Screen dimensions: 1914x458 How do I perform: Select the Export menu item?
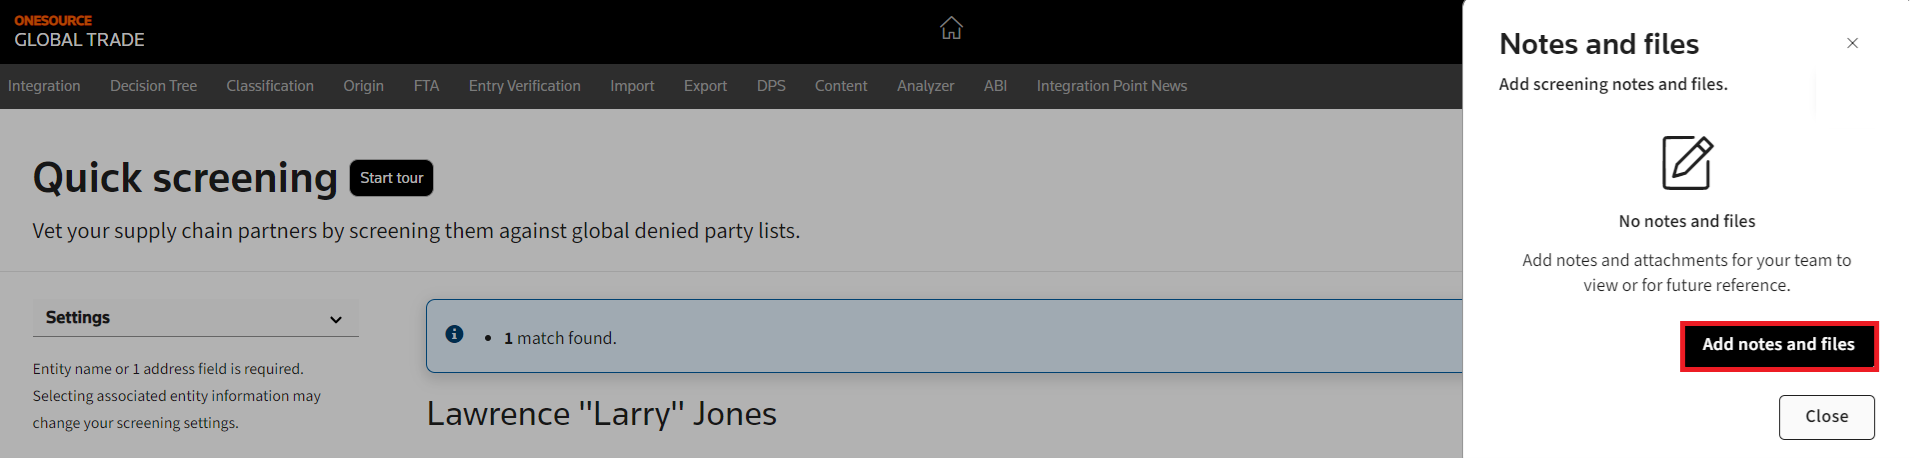coord(705,86)
